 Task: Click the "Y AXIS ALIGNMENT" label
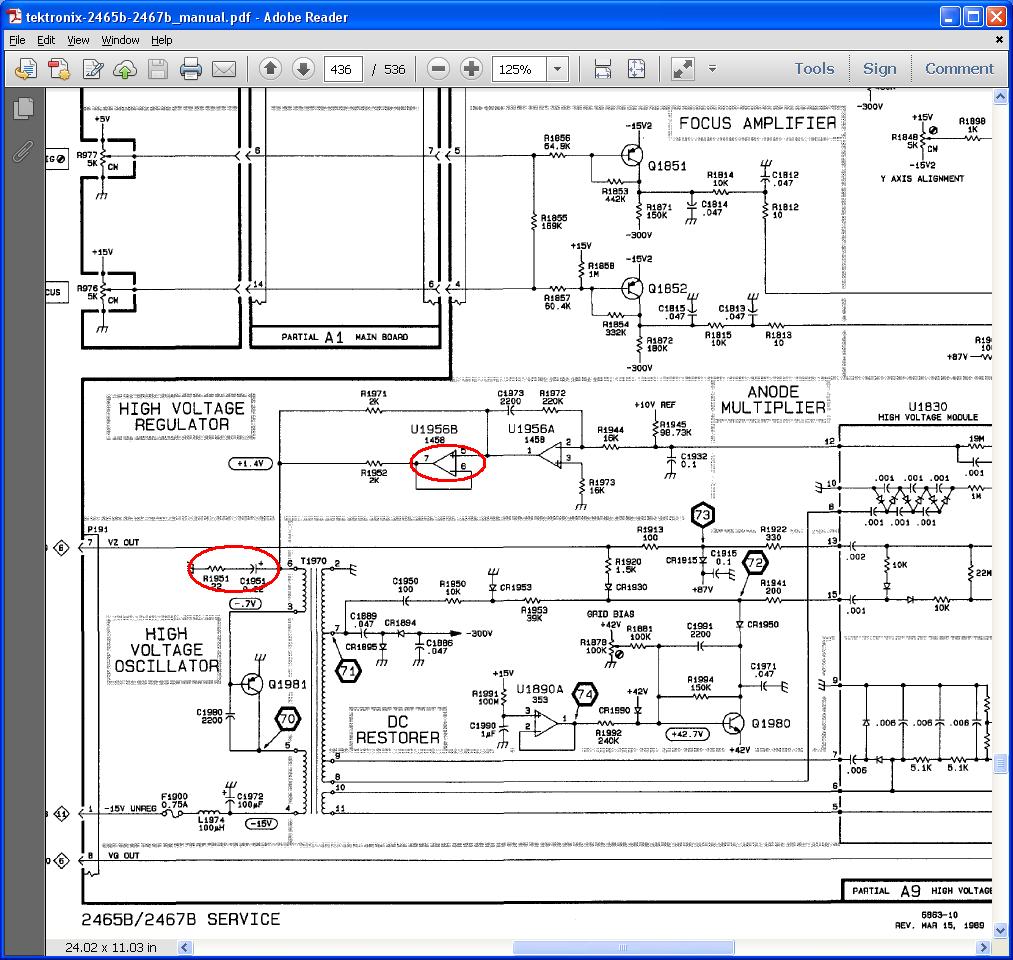(x=922, y=178)
